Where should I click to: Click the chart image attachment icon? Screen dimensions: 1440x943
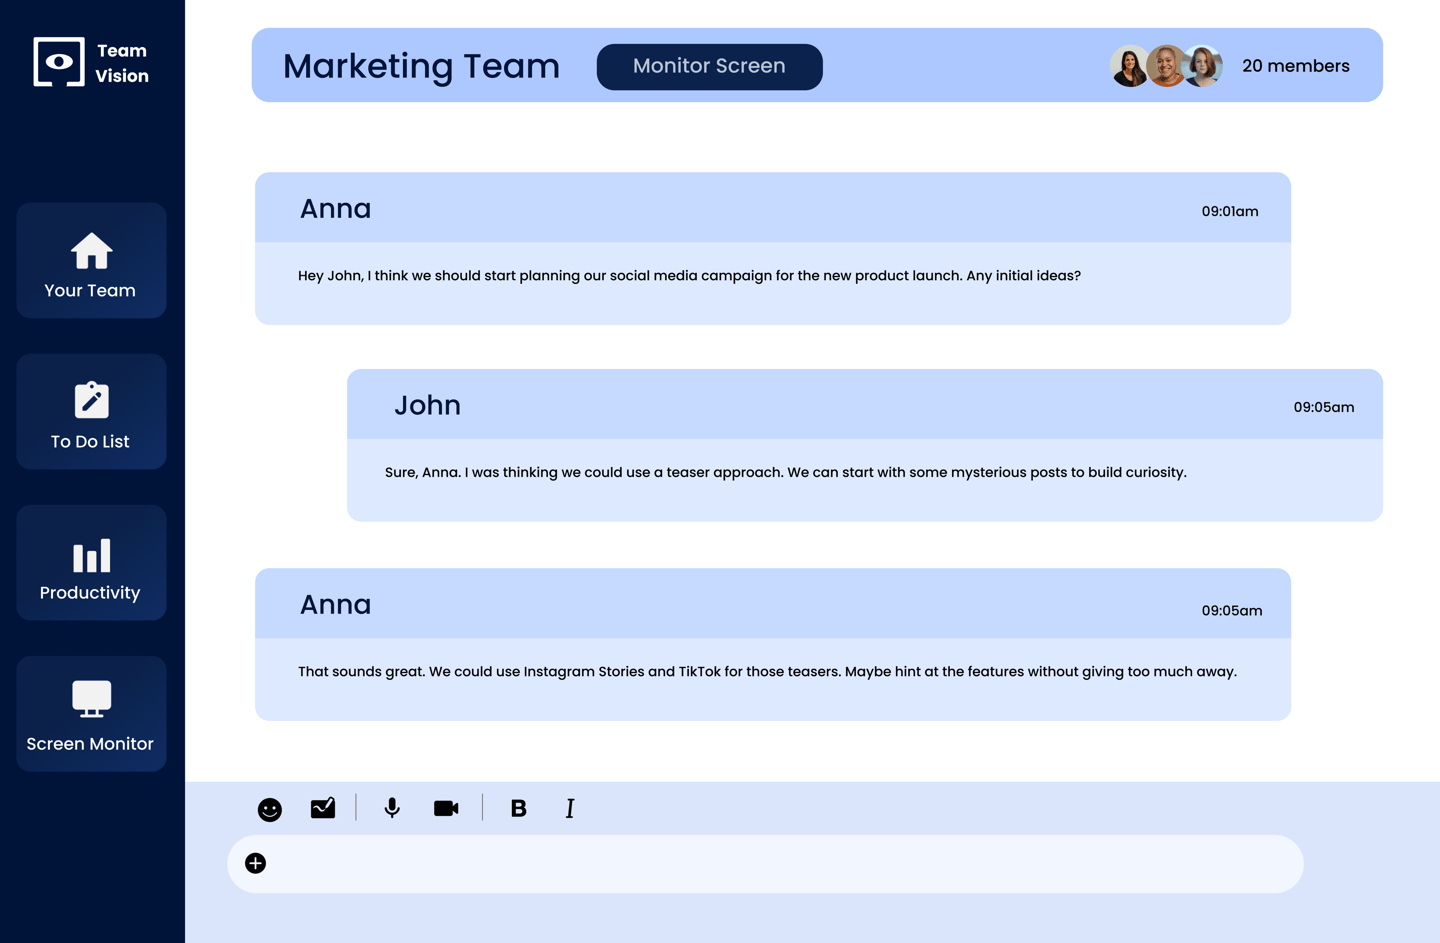click(x=323, y=808)
